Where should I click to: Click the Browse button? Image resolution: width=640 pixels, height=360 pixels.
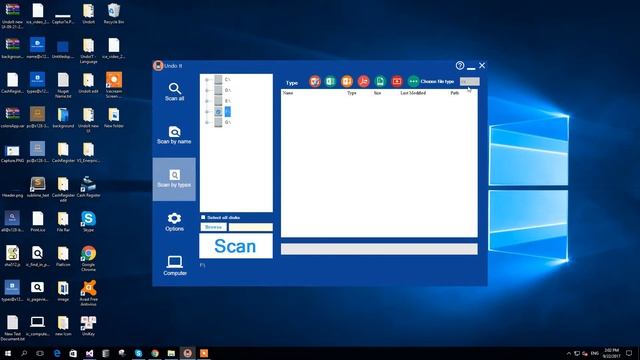pyautogui.click(x=213, y=227)
